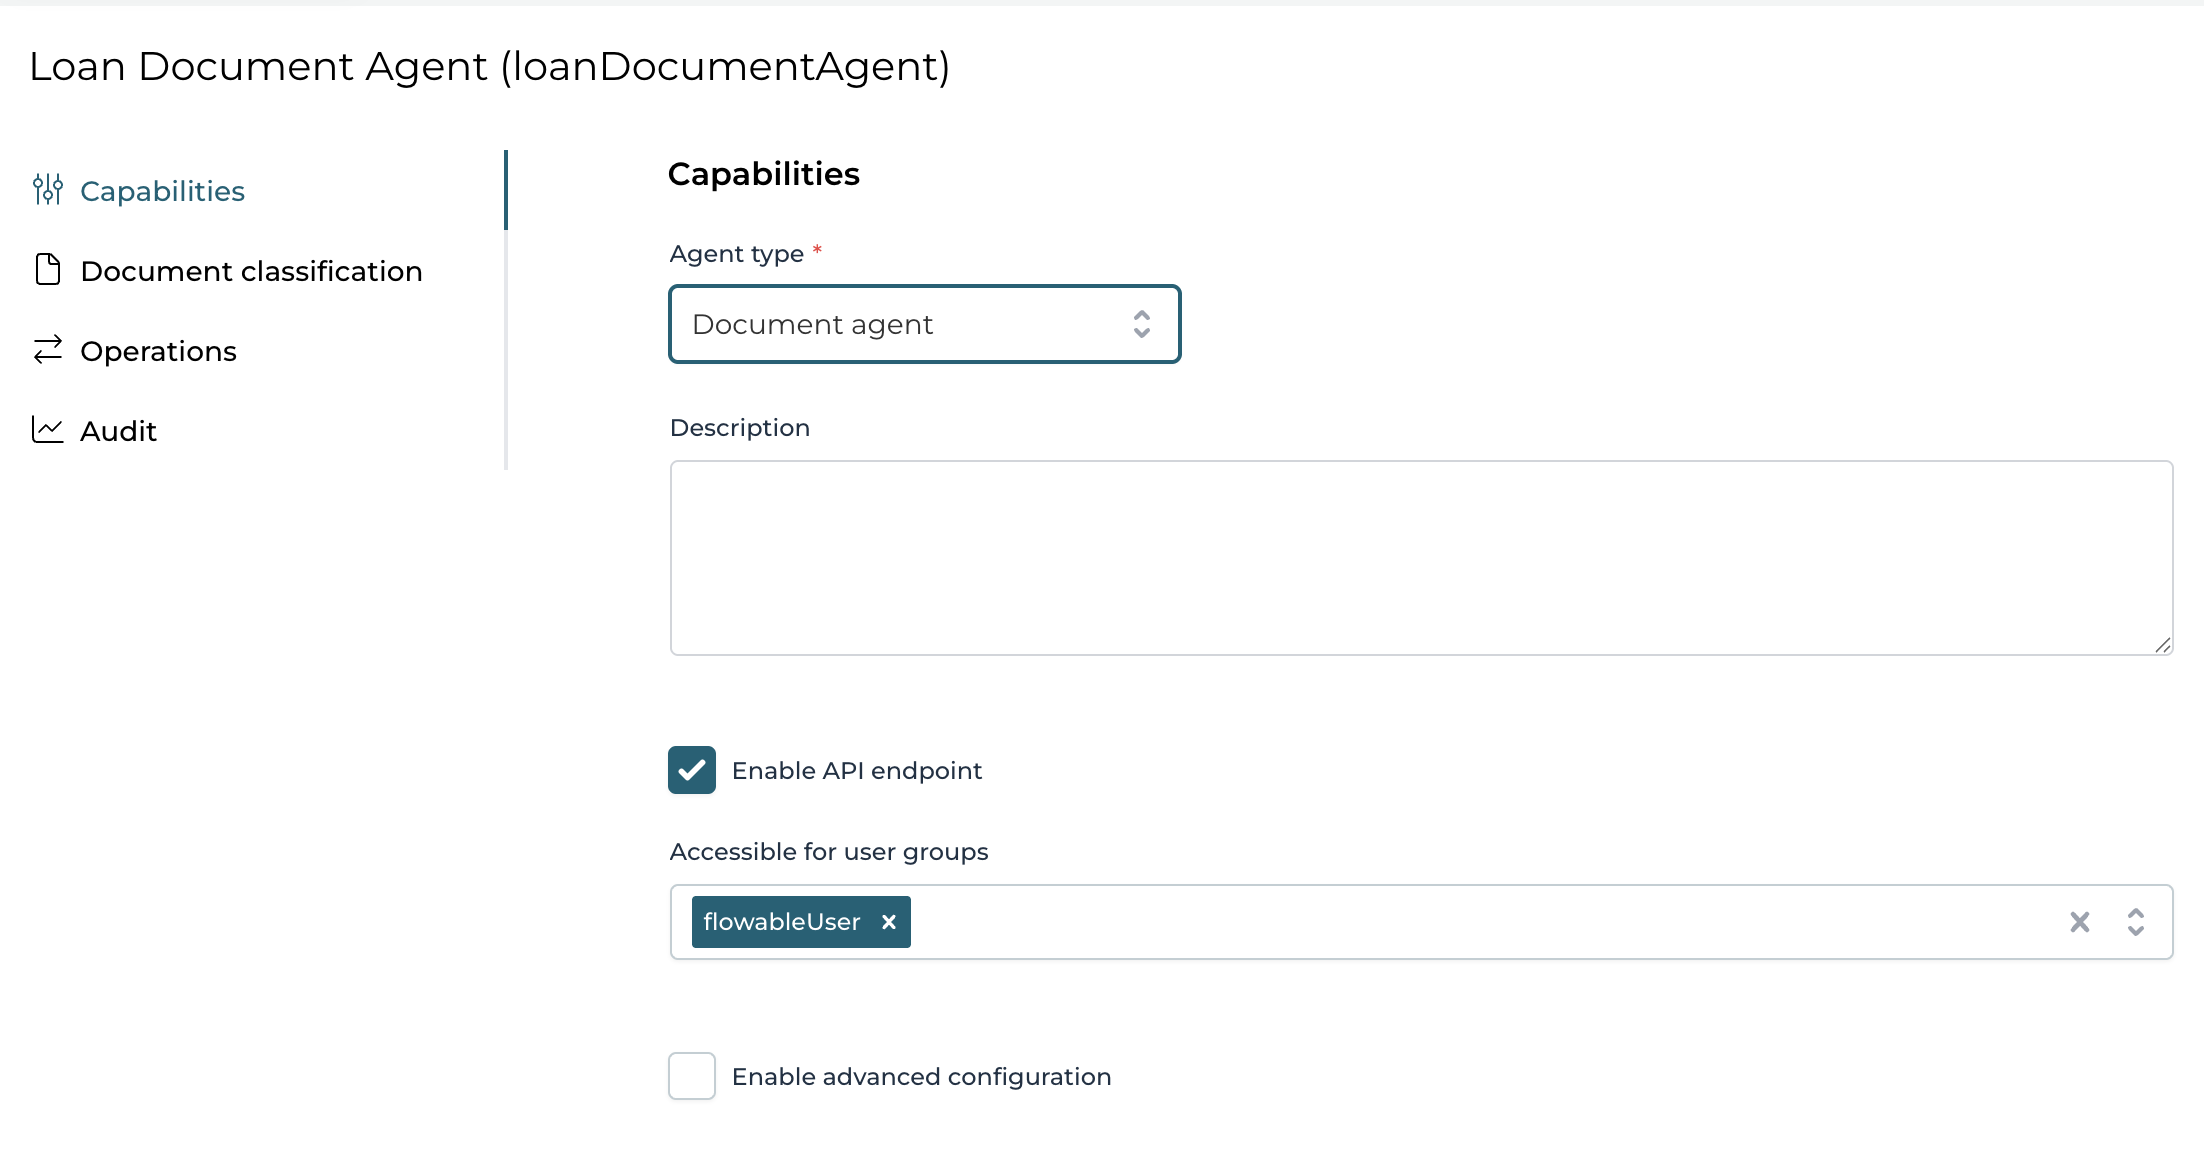Screen dimensions: 2204x1170
Task: Click the flowableUser group tag
Action: 780,922
